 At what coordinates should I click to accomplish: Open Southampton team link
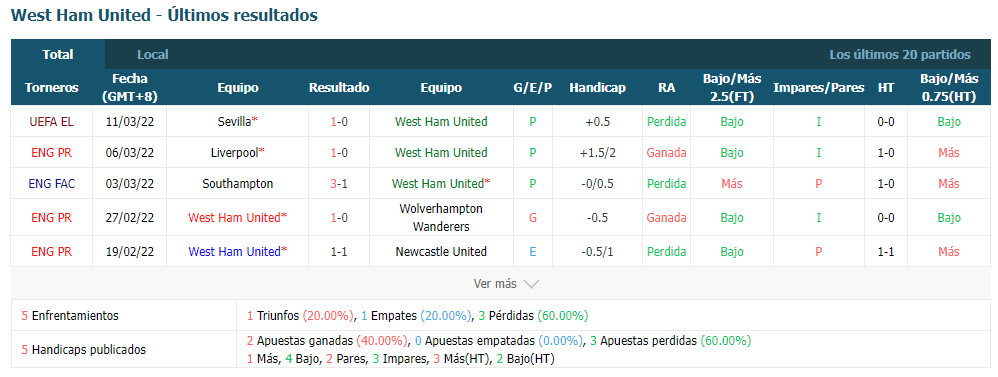(x=237, y=184)
